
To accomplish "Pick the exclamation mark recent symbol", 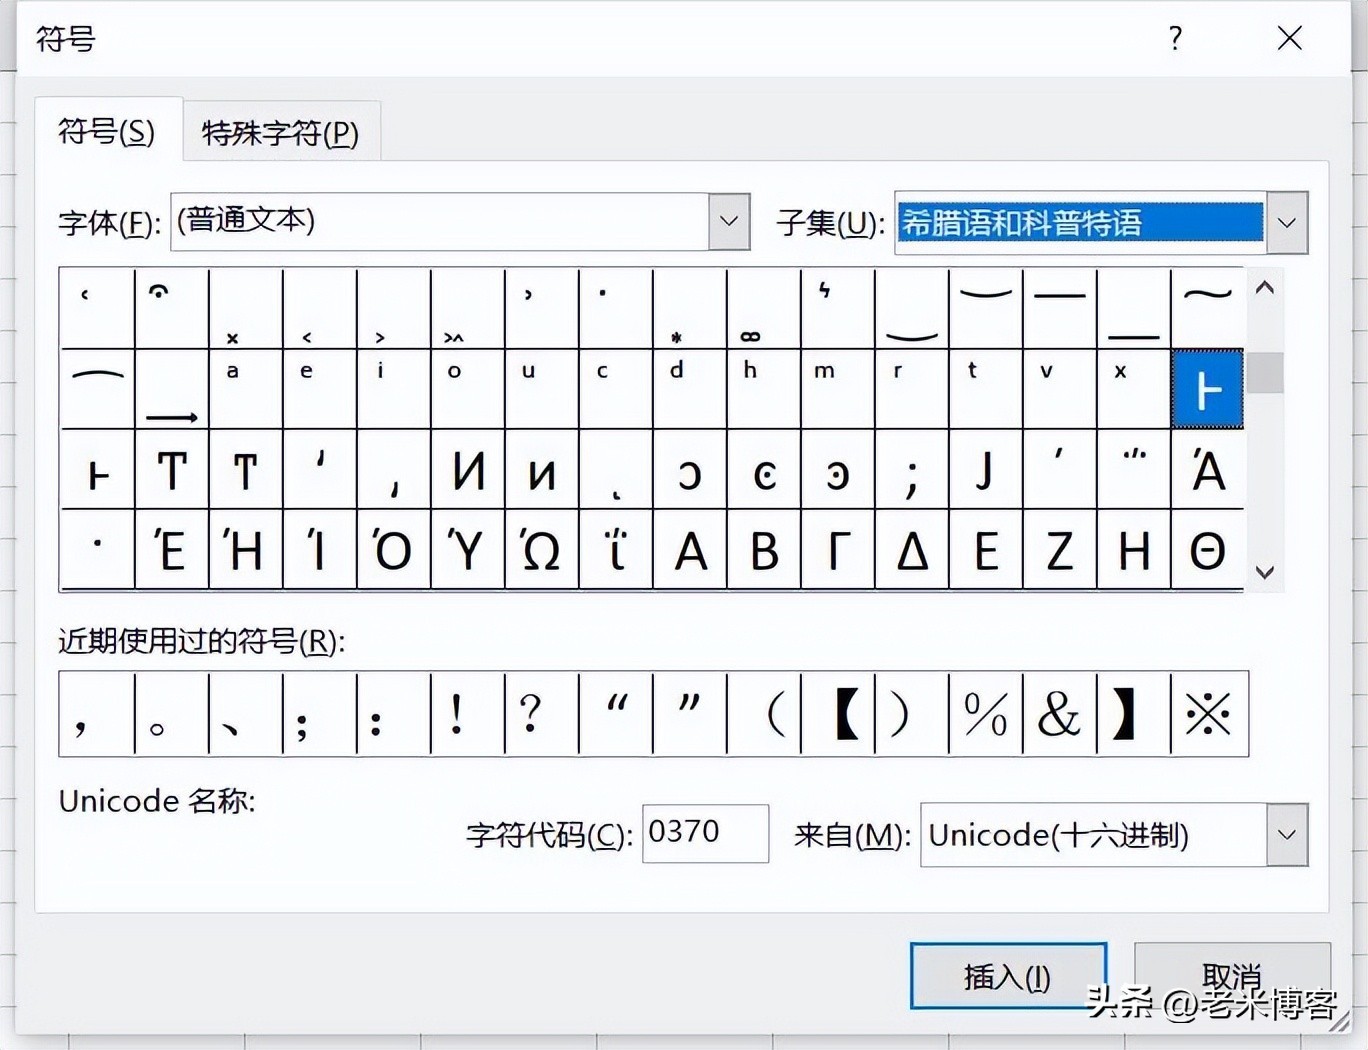I will point(457,714).
